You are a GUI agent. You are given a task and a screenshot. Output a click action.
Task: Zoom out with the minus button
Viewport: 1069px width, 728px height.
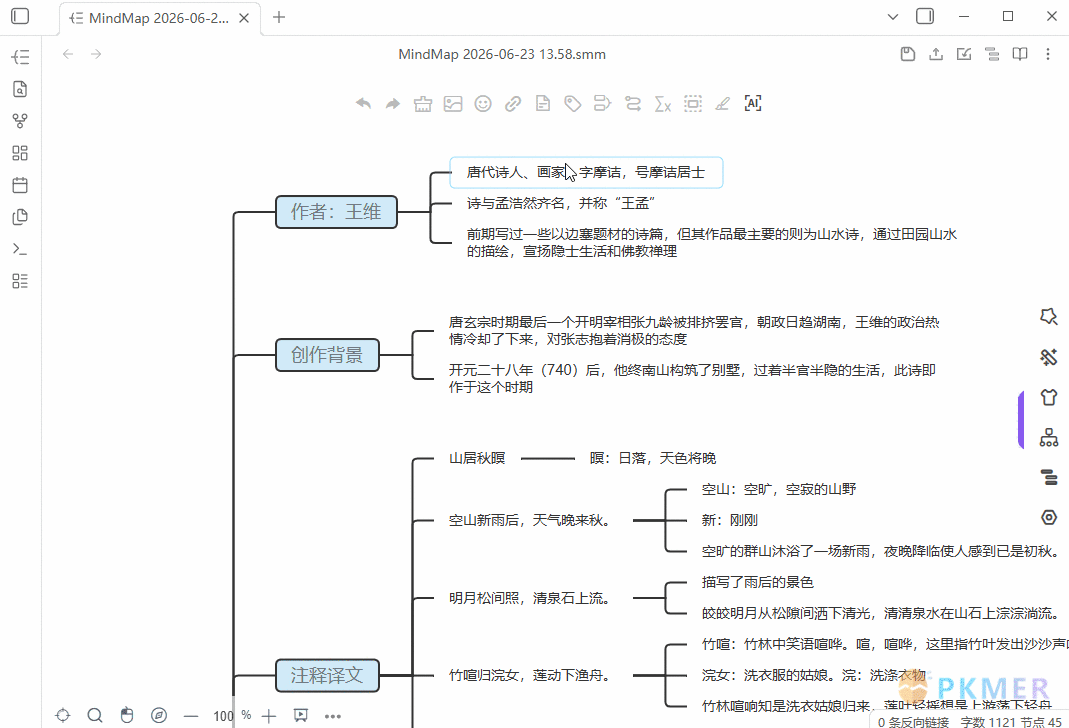191,716
